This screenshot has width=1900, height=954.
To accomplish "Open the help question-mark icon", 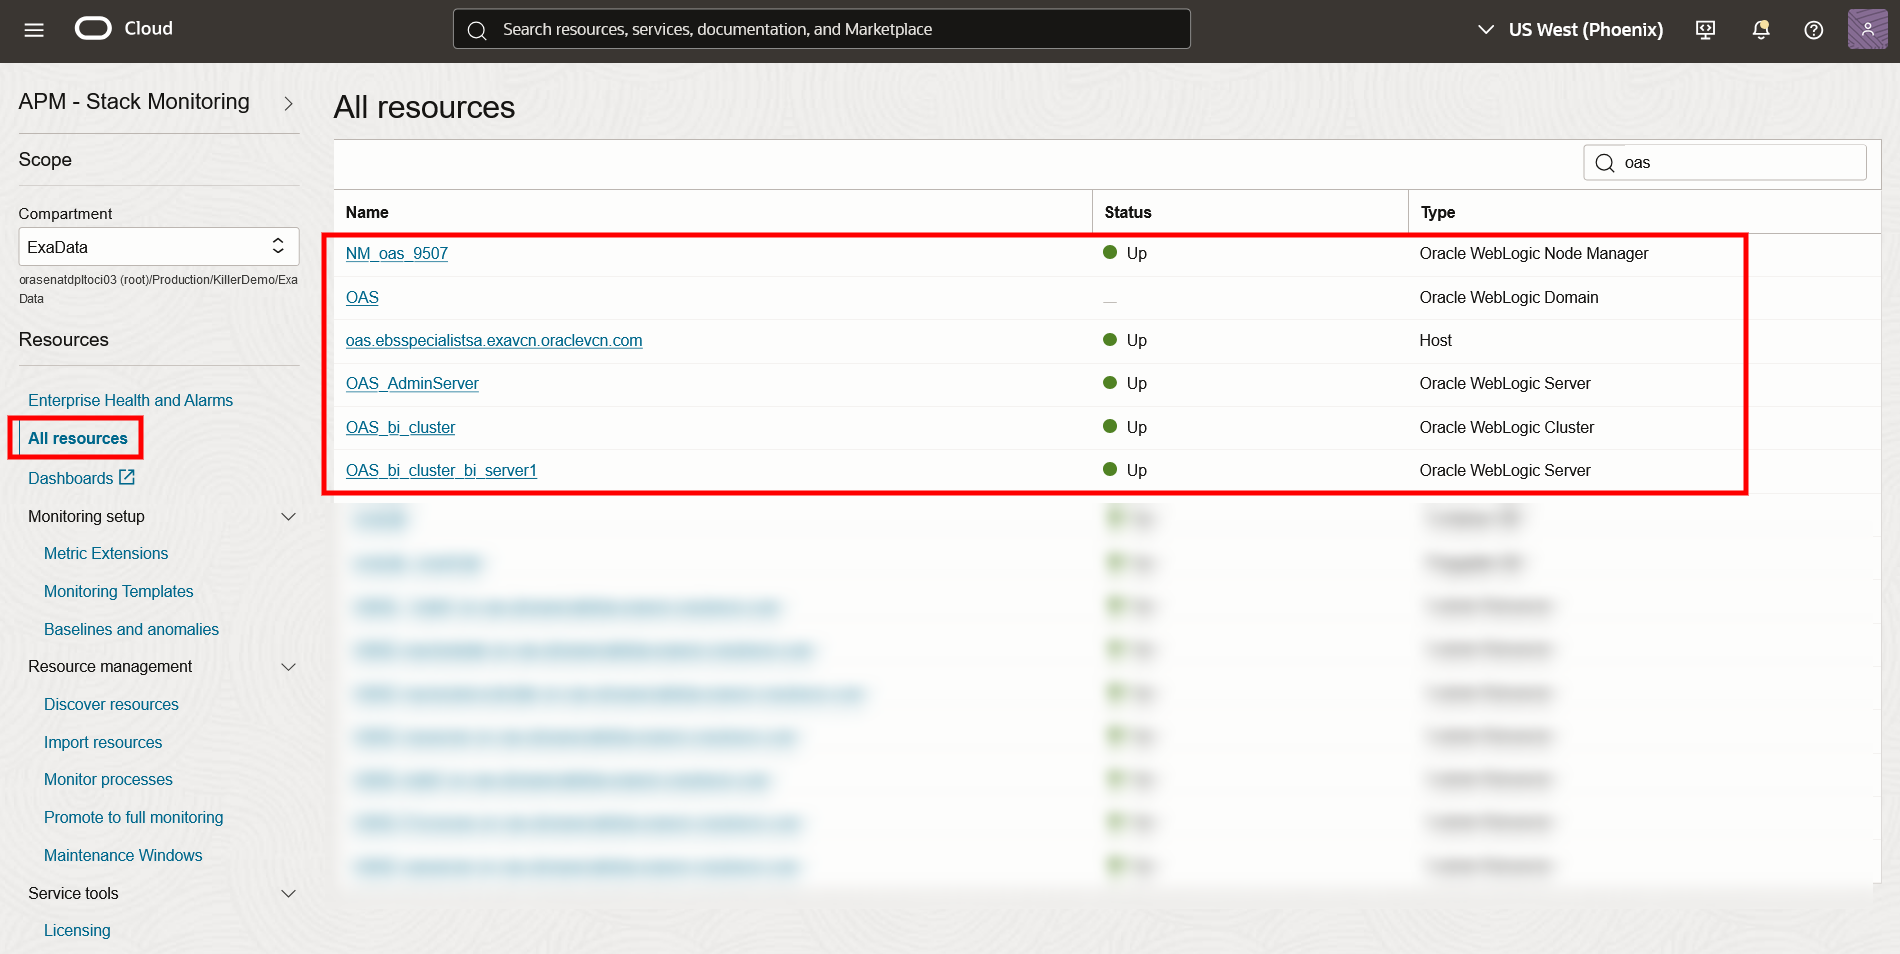I will pos(1813,30).
